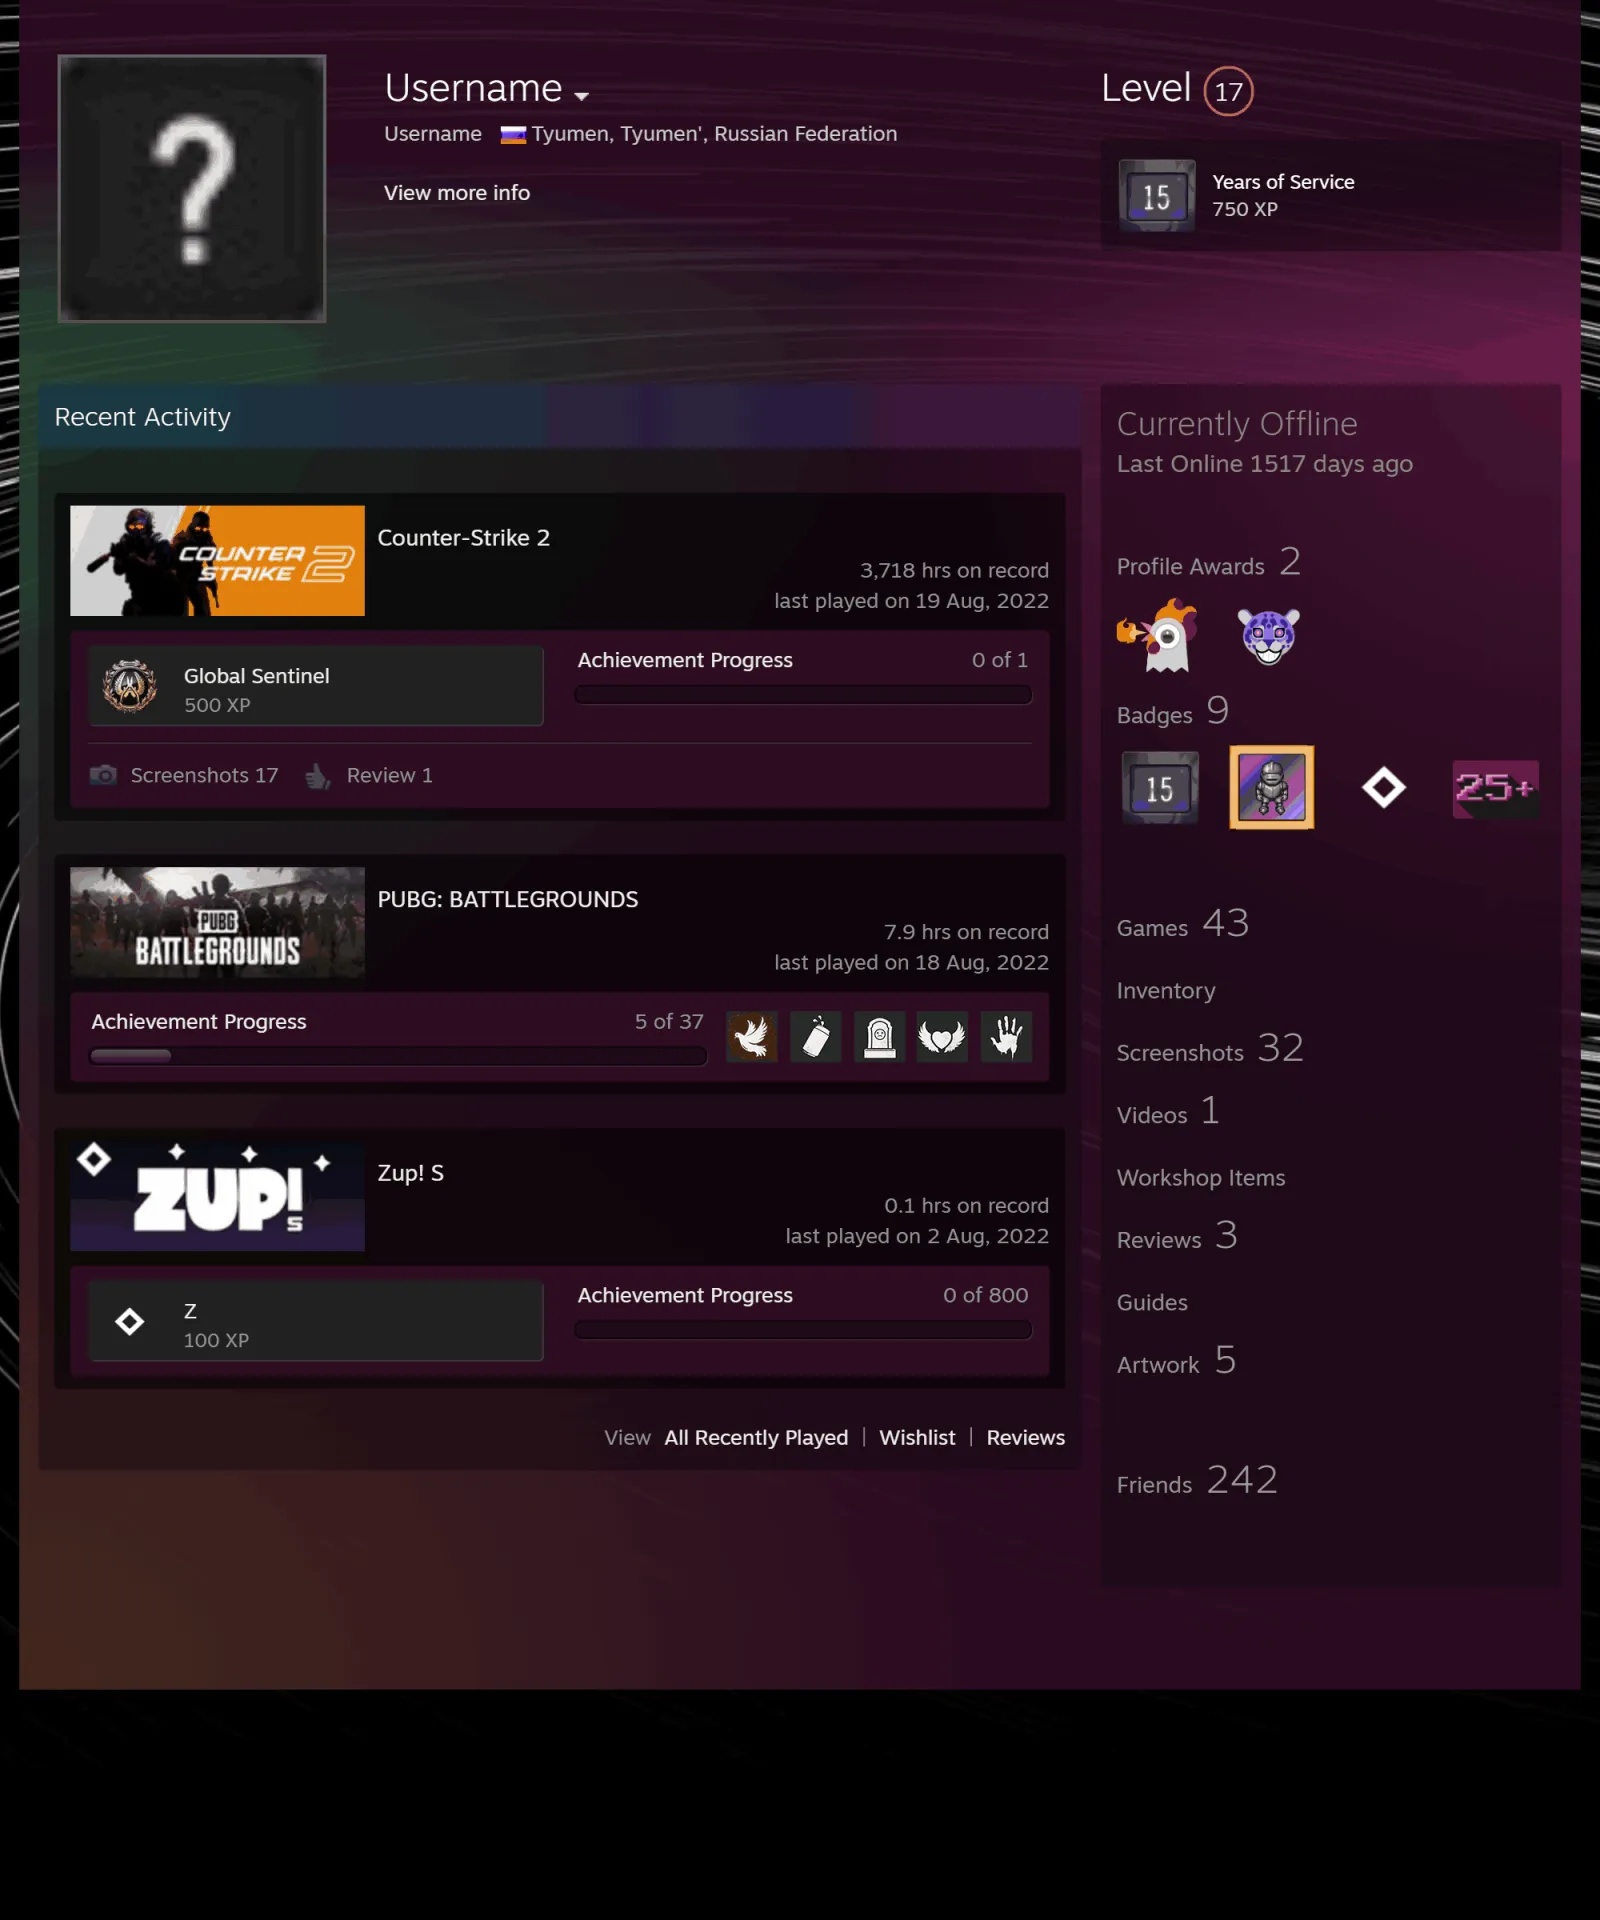The height and width of the screenshot is (1920, 1600).
Task: Open the PUBG hand achievement icon
Action: (1006, 1037)
